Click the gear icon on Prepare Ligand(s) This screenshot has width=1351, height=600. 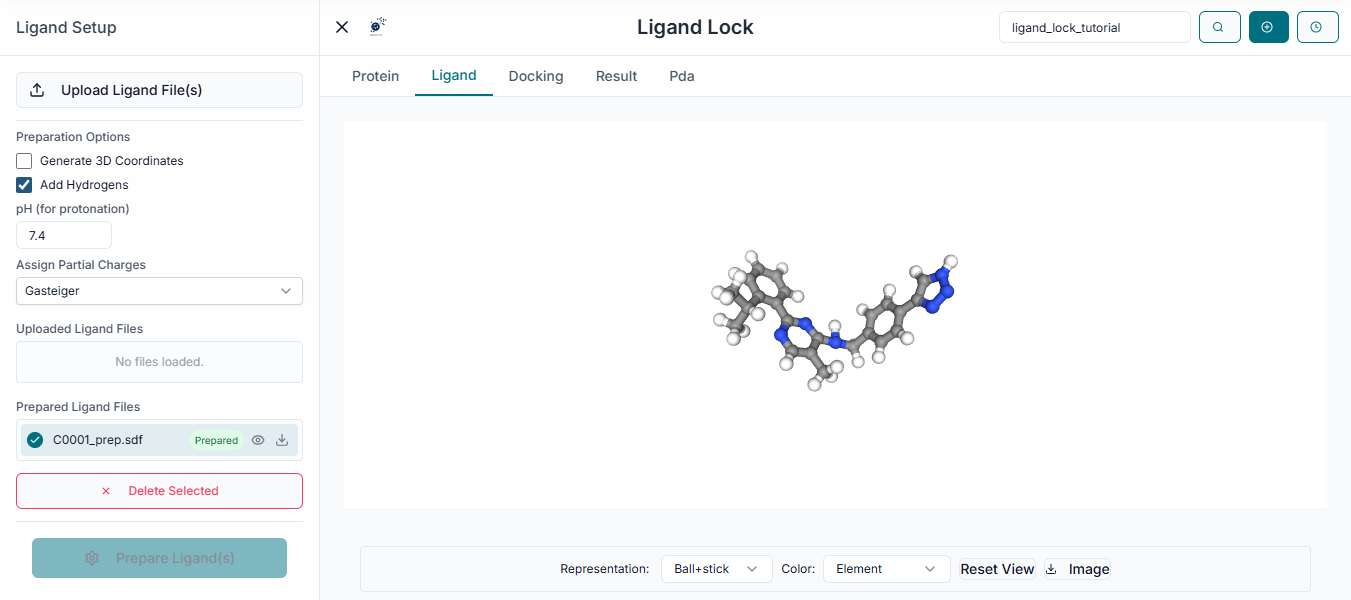92,558
